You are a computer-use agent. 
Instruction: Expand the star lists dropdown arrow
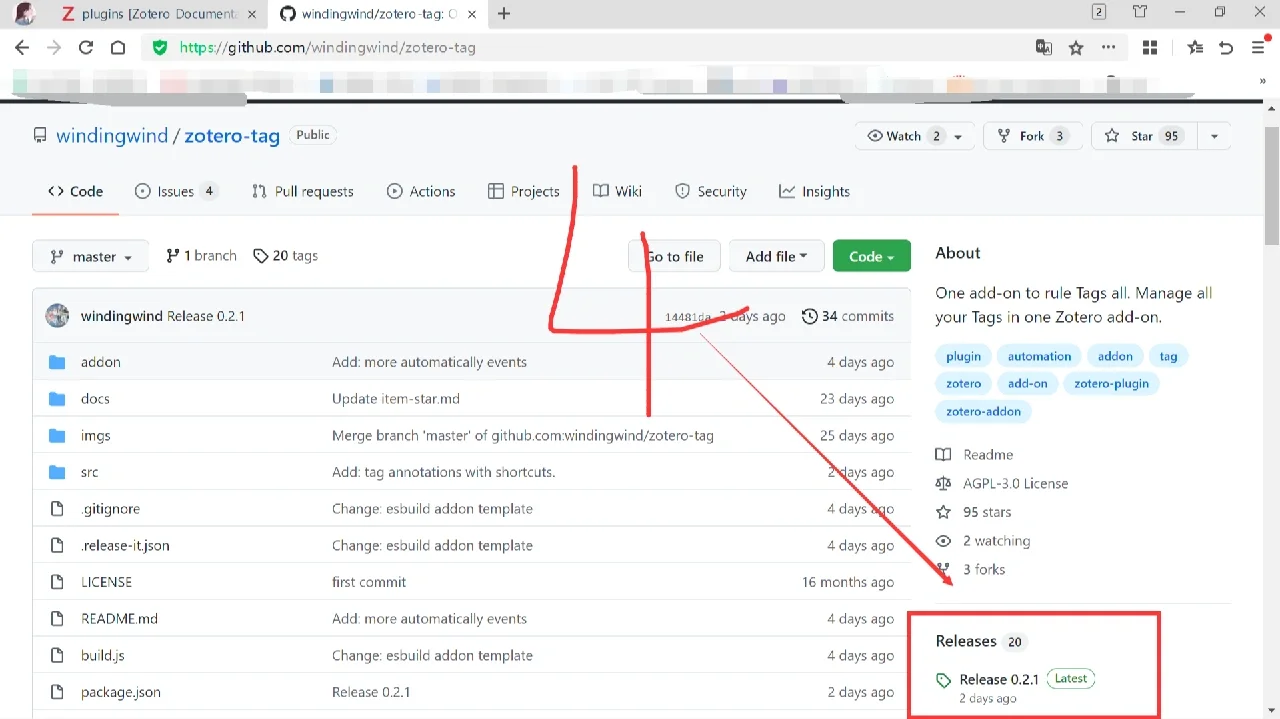(1214, 136)
